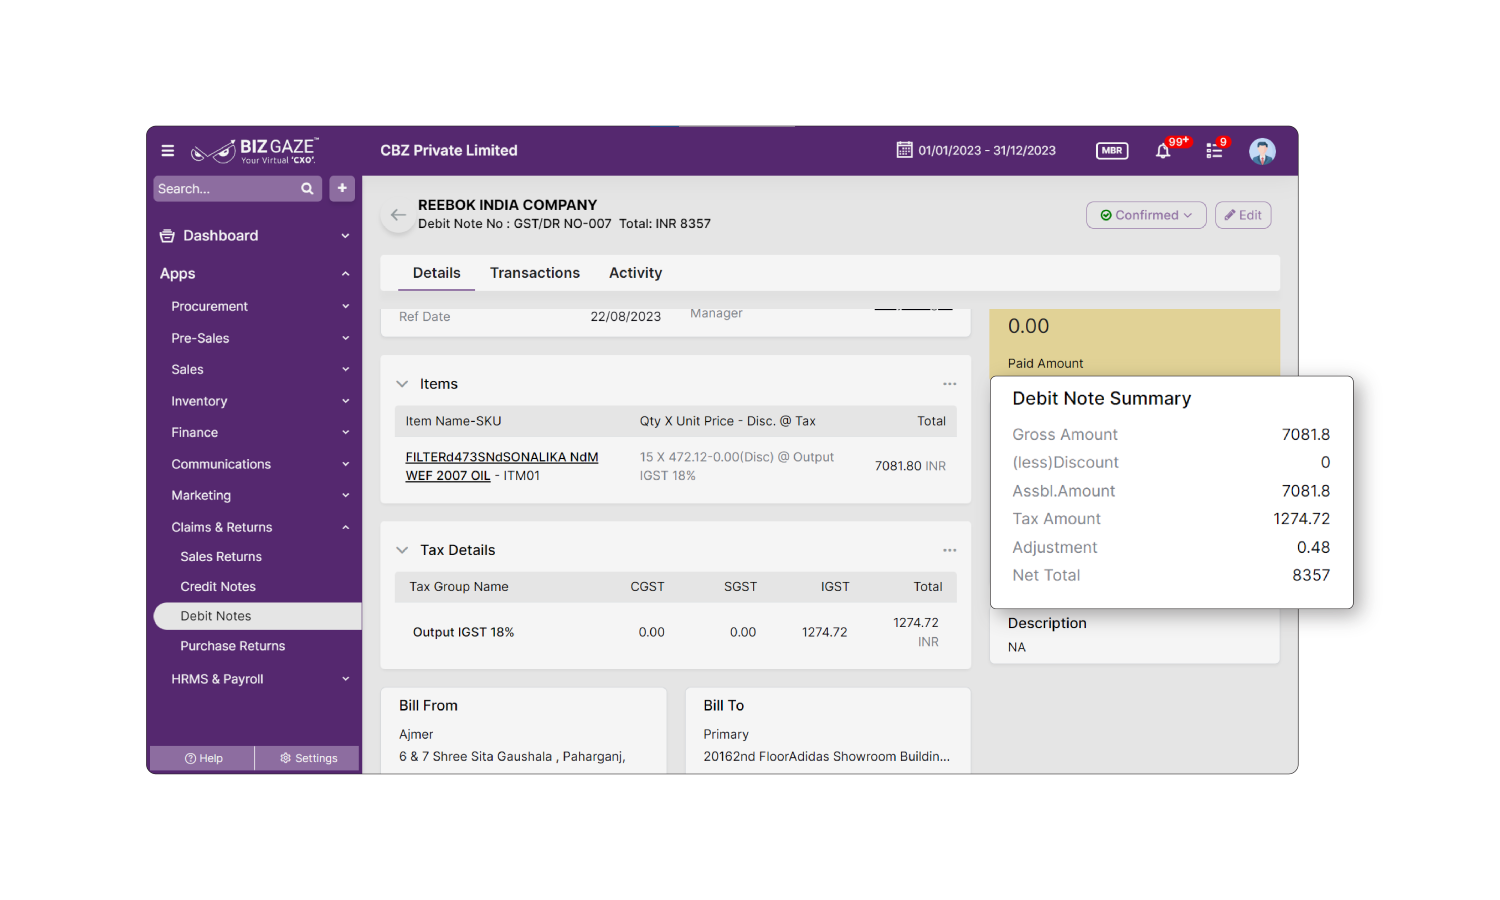Open notifications bell icon

coord(1163,151)
